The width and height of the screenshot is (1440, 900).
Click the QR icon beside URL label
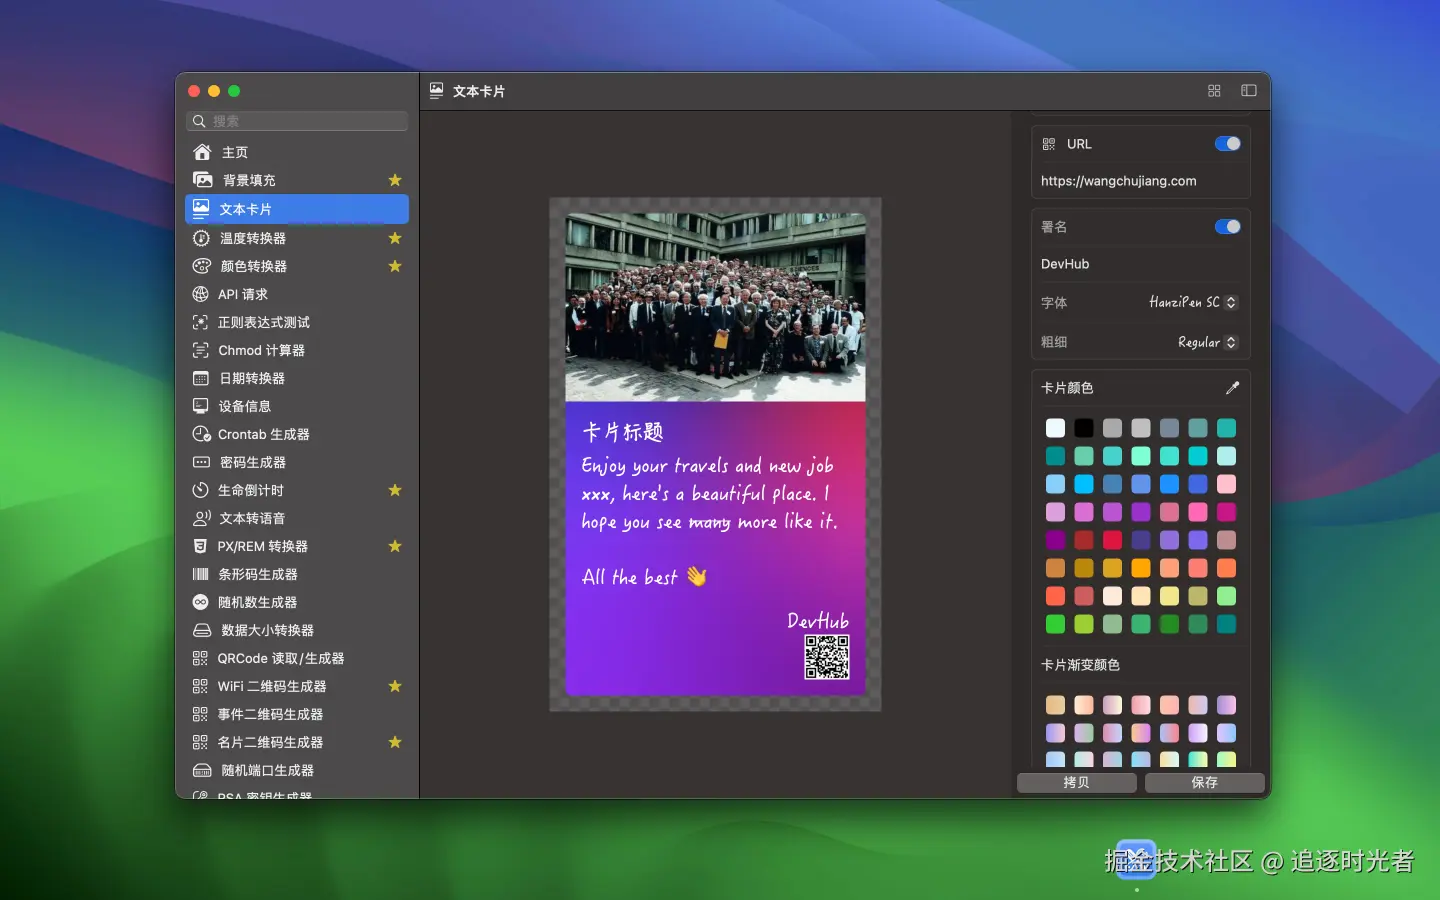pyautogui.click(x=1049, y=144)
